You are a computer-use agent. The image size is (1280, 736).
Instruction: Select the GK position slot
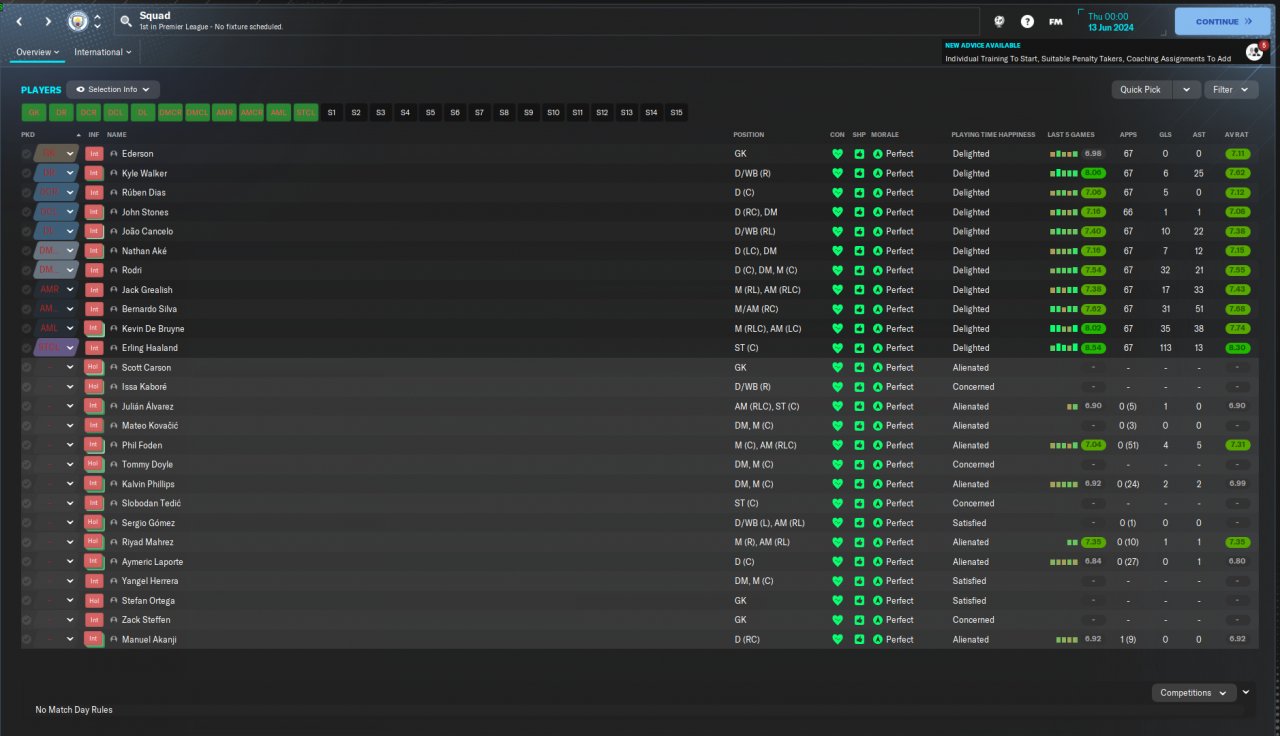(x=34, y=113)
